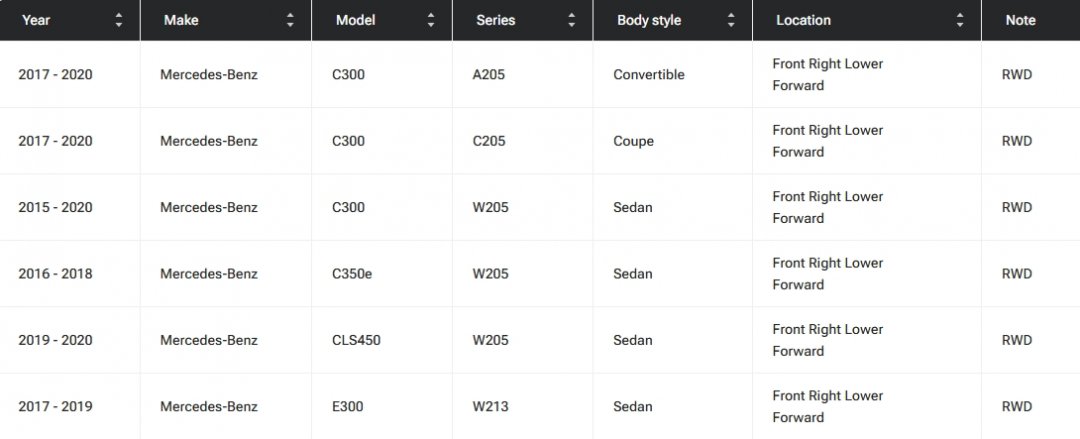Image resolution: width=1080 pixels, height=439 pixels.
Task: Select the Coupe body style cell
Action: [633, 141]
